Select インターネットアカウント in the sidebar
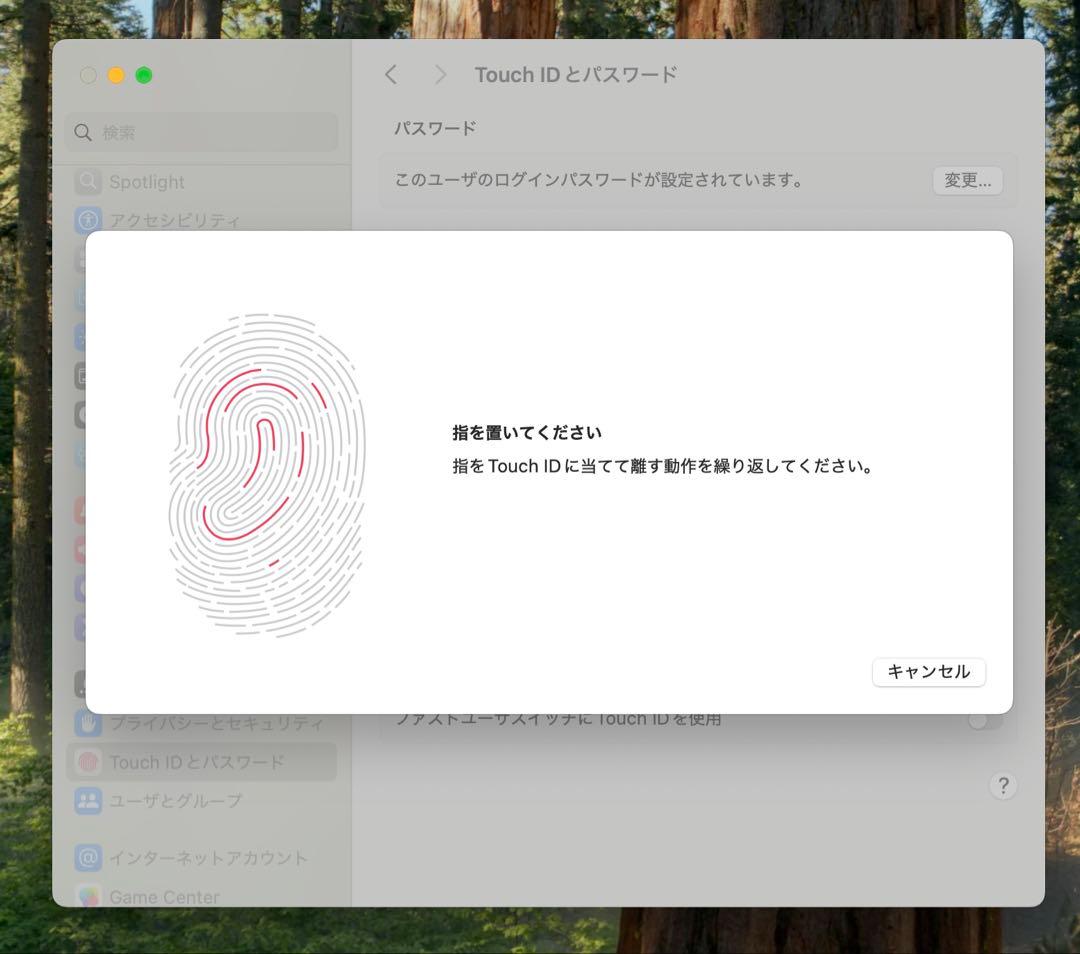Viewport: 1080px width, 954px height. point(208,857)
